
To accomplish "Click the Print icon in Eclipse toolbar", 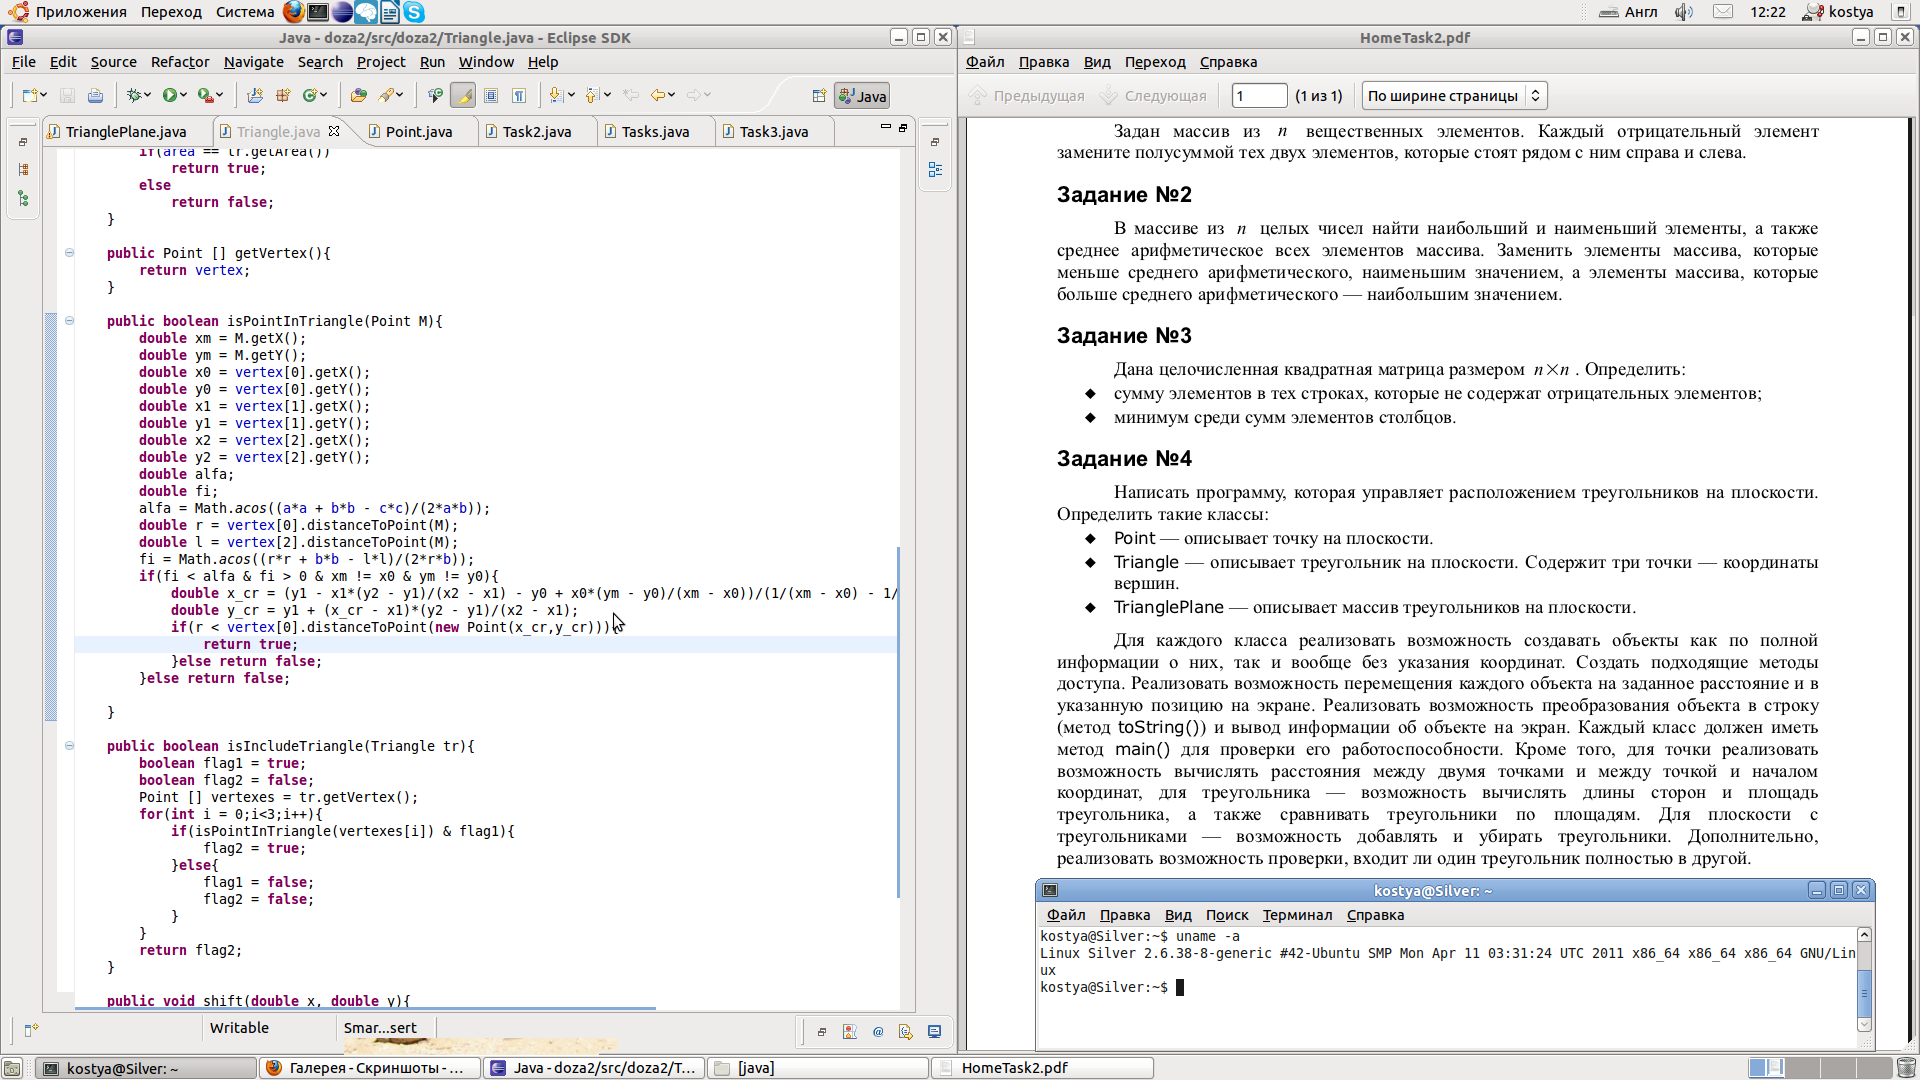I will [x=95, y=96].
